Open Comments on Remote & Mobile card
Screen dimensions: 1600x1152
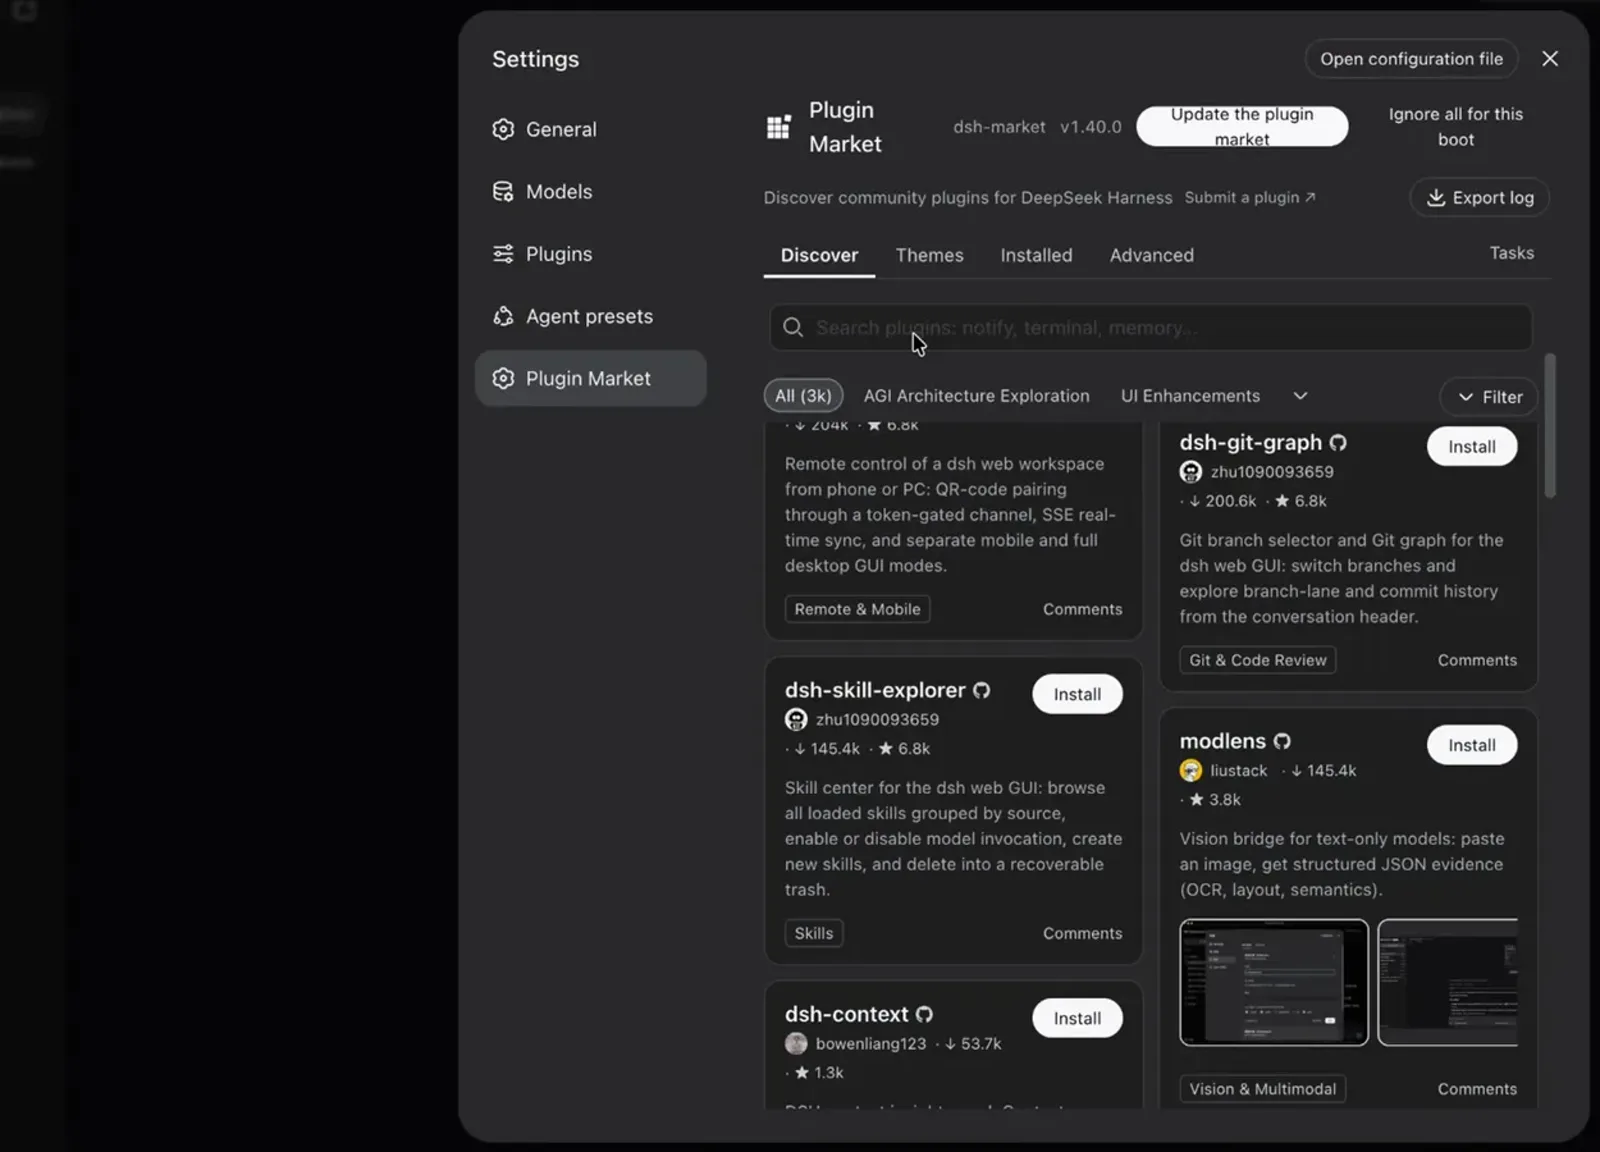[1082, 609]
